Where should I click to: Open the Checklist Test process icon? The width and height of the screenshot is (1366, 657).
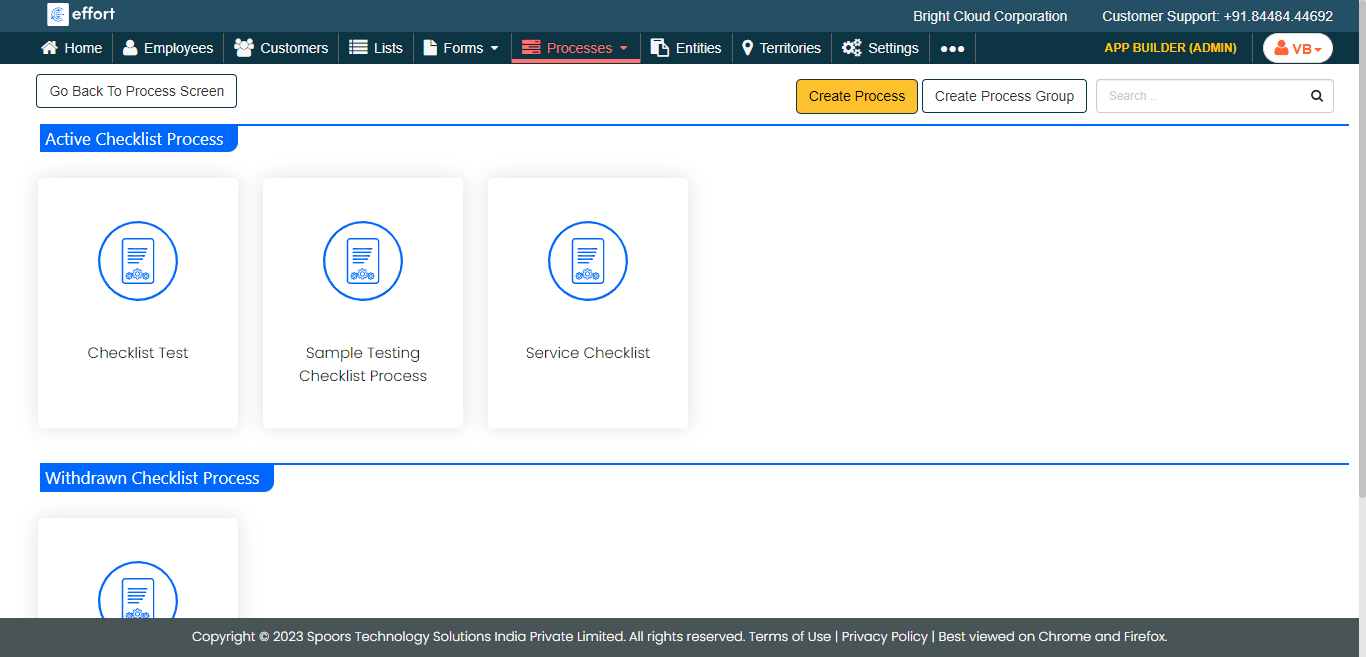point(138,261)
